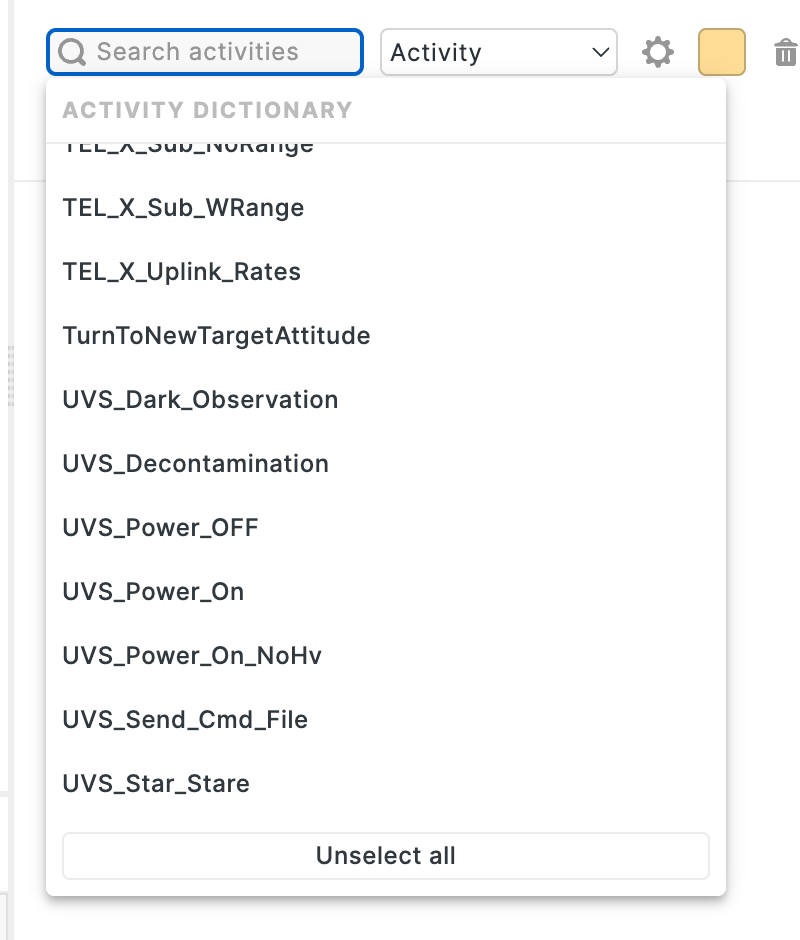800x940 pixels.
Task: Select UVS_Power_OFF activity
Action: pyautogui.click(x=159, y=527)
